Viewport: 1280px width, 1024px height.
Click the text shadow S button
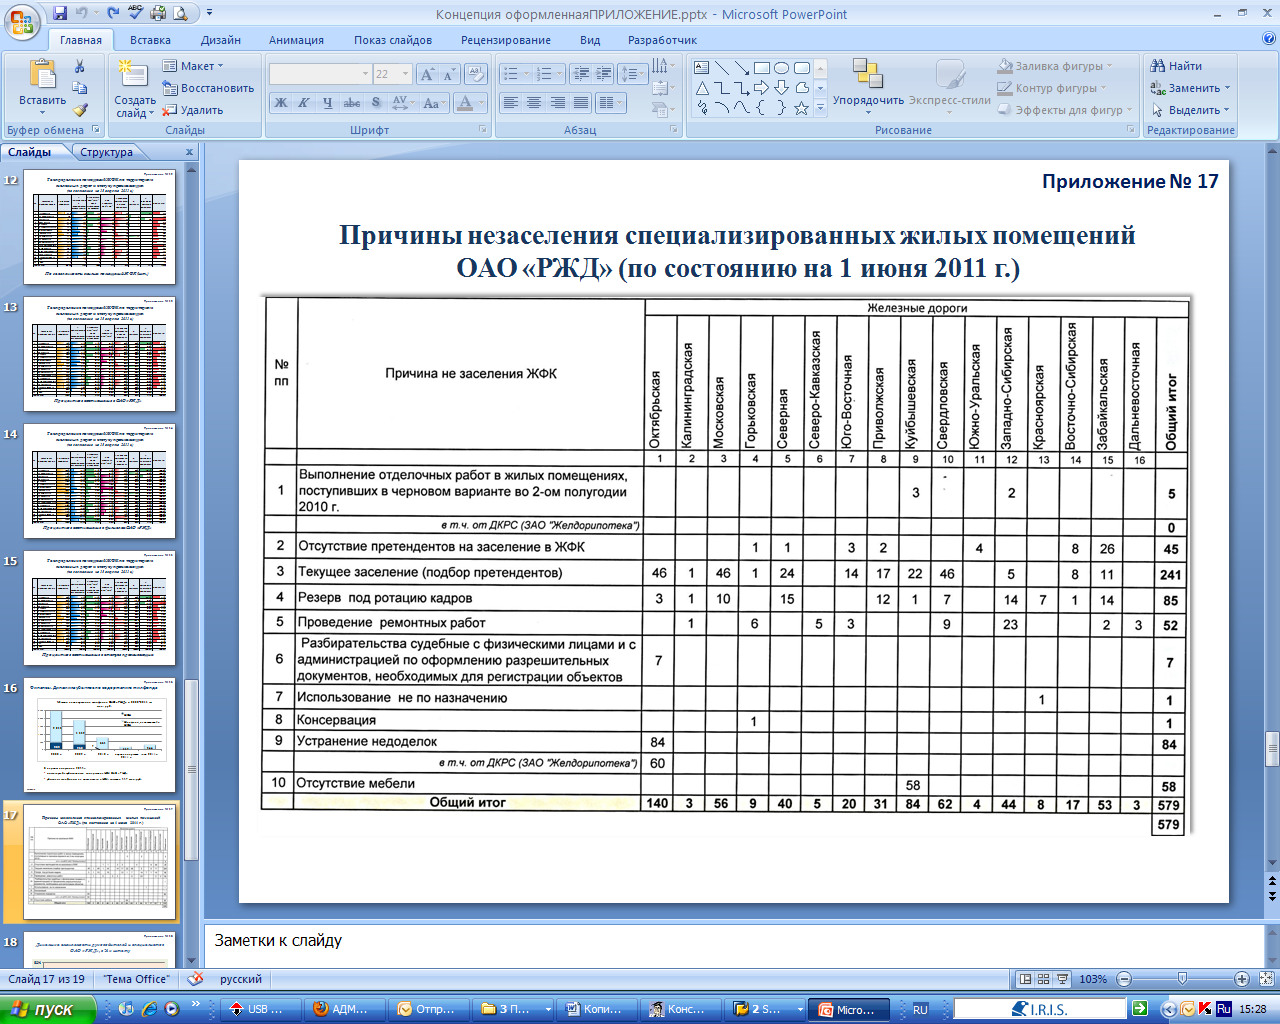pos(376,103)
